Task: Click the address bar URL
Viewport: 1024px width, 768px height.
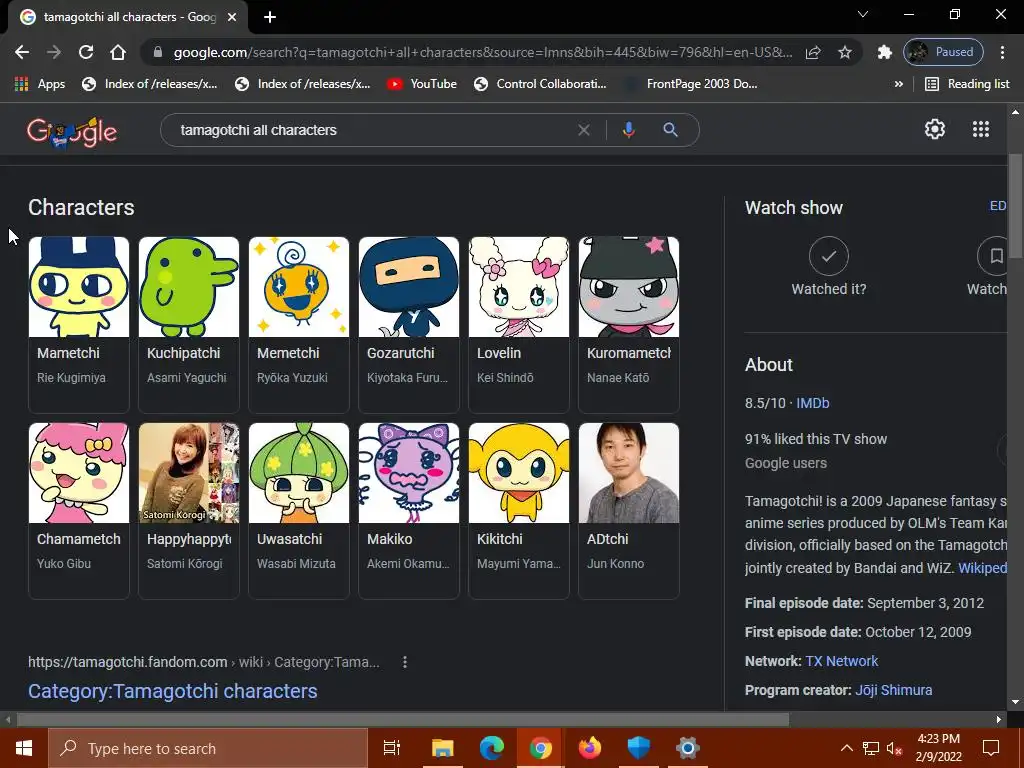Action: (x=483, y=52)
